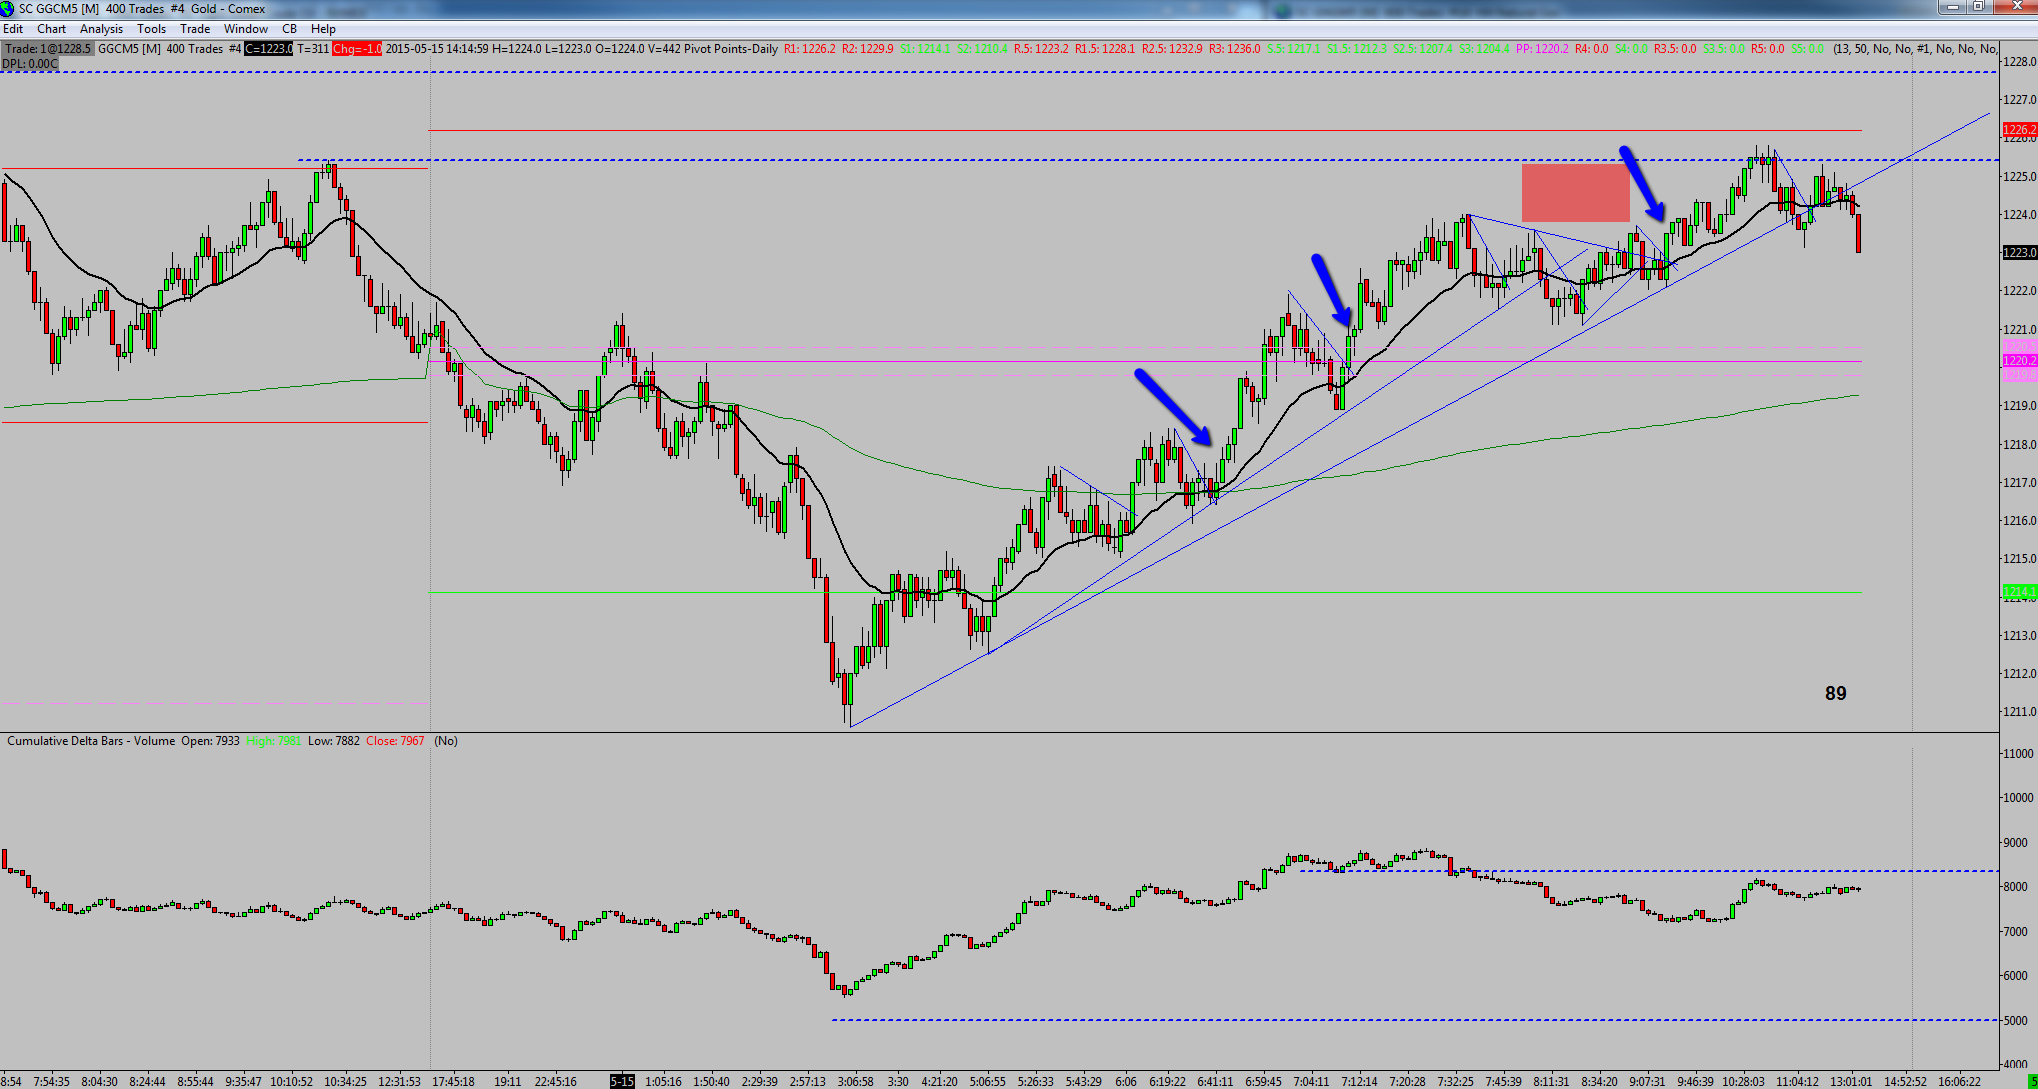Click the 'DPL: 0.00C' daily profit readout

coord(30,64)
